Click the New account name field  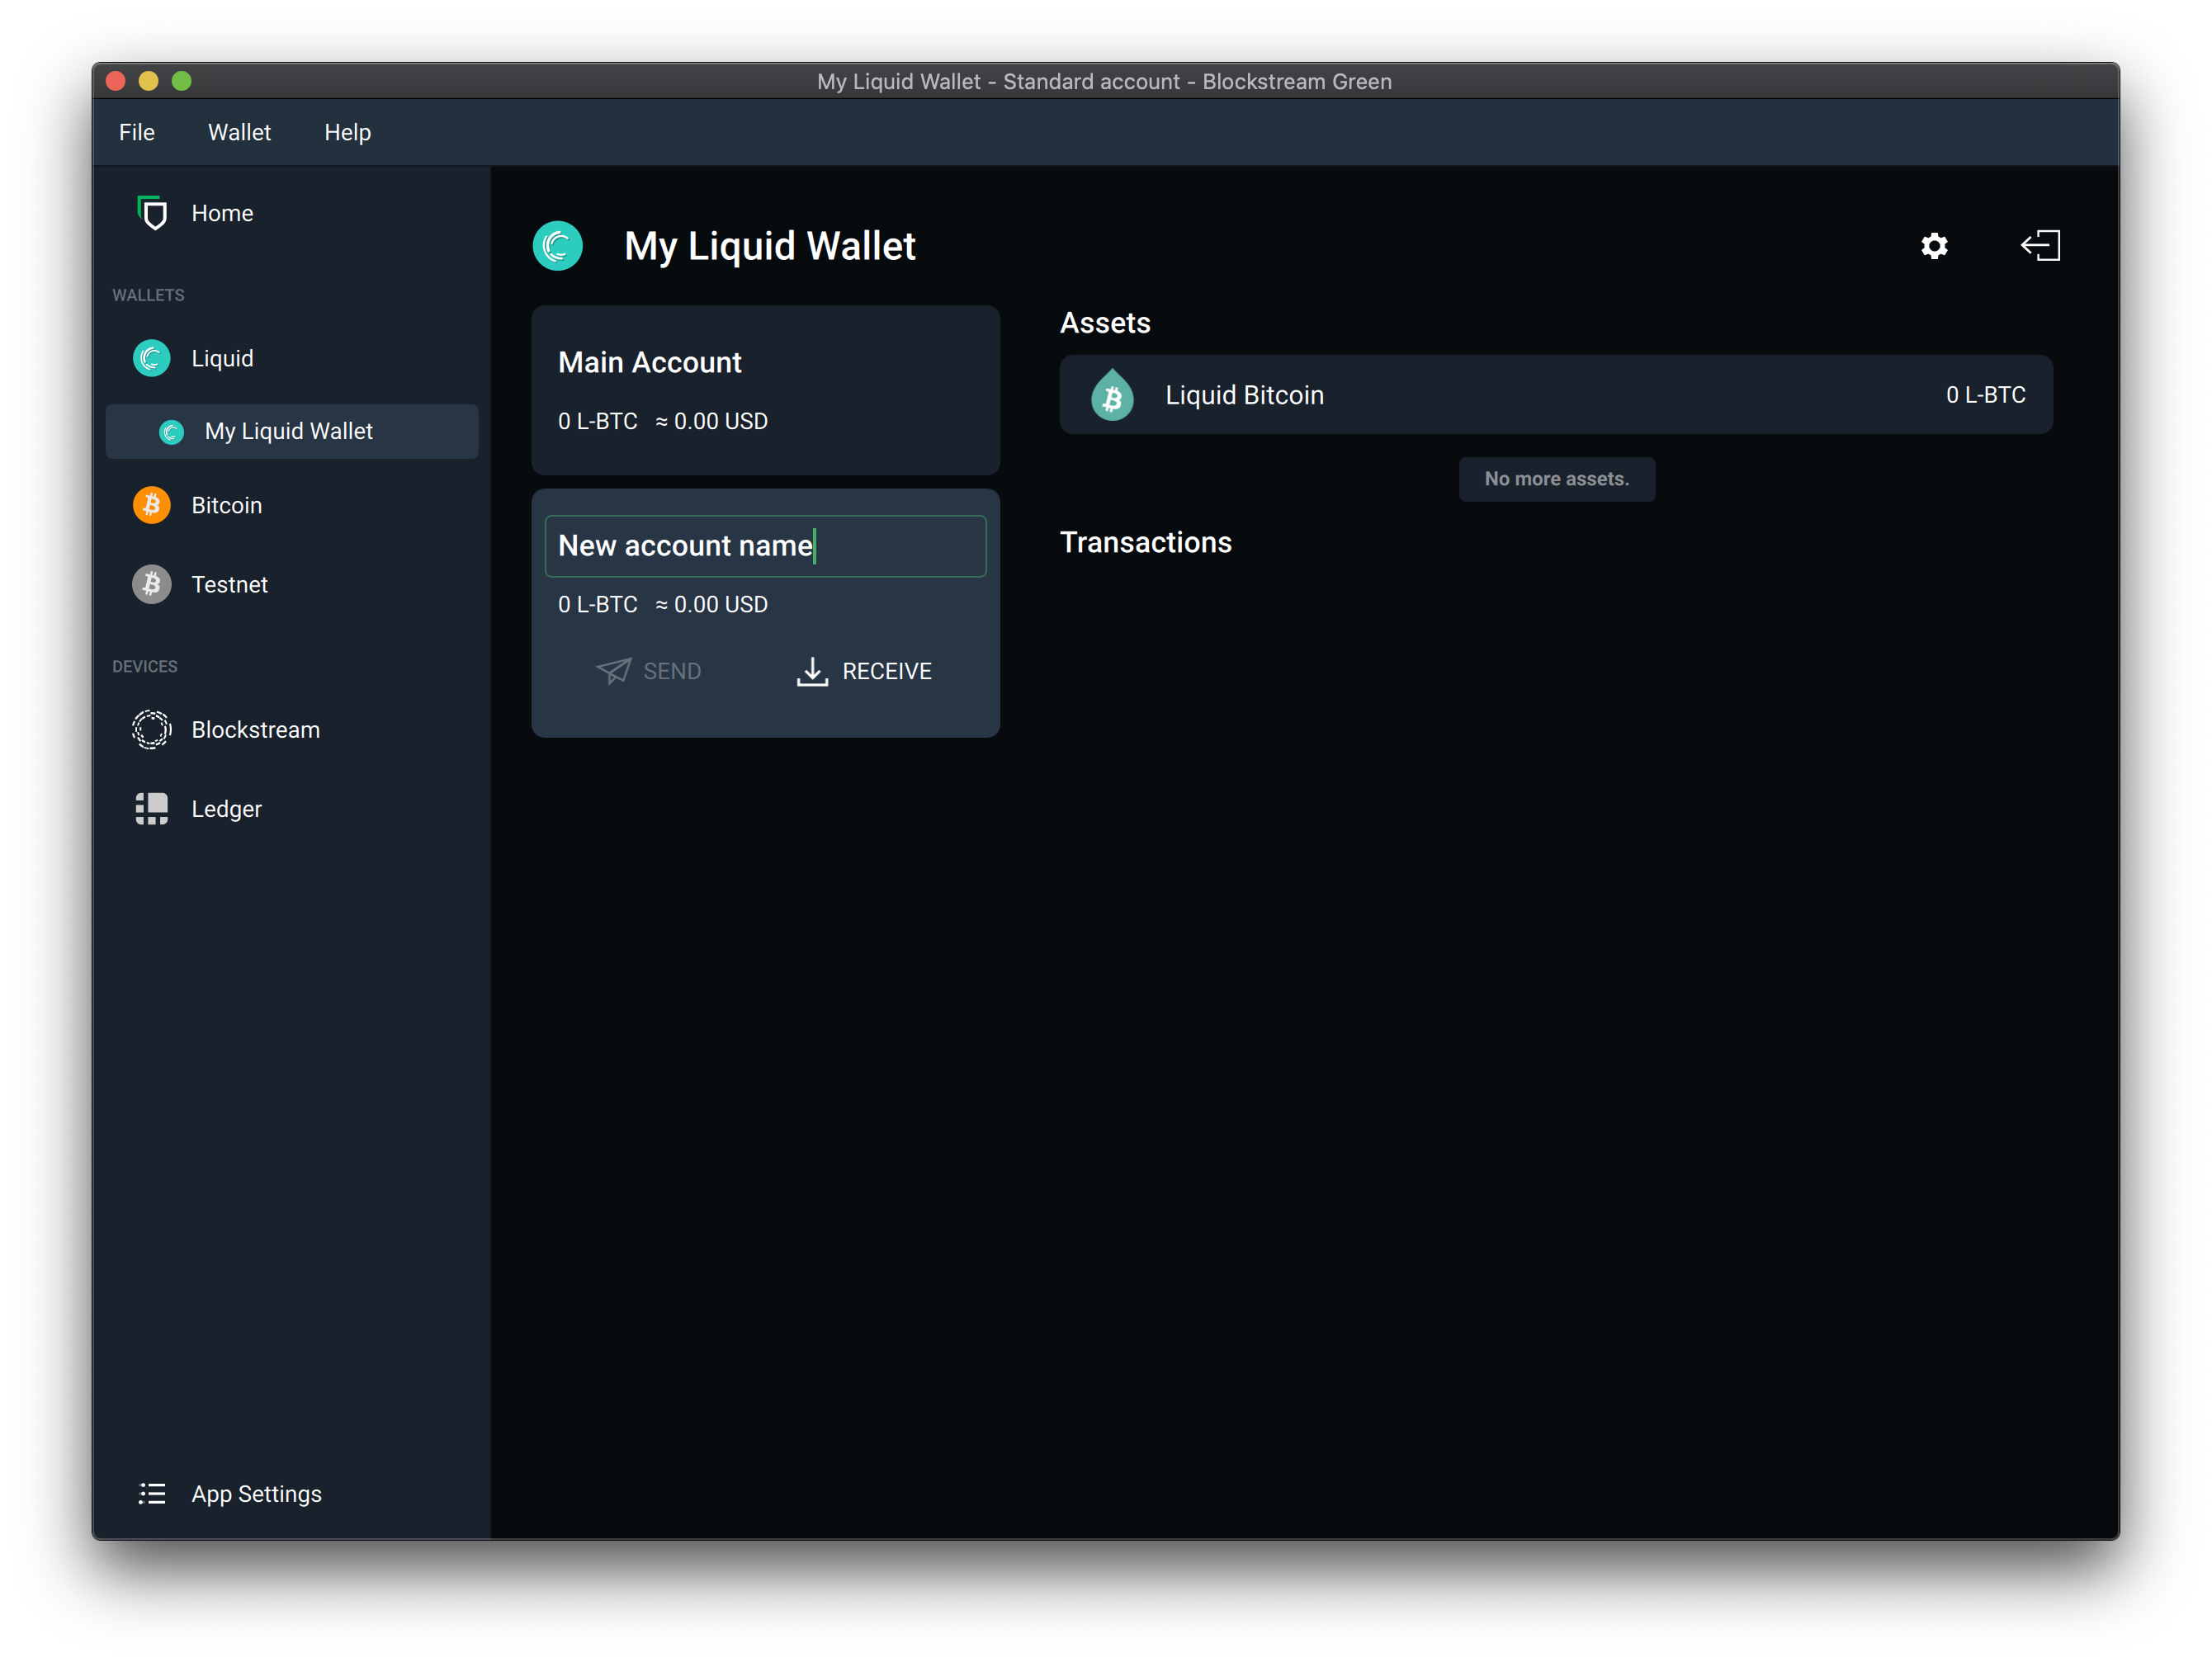pyautogui.click(x=766, y=546)
